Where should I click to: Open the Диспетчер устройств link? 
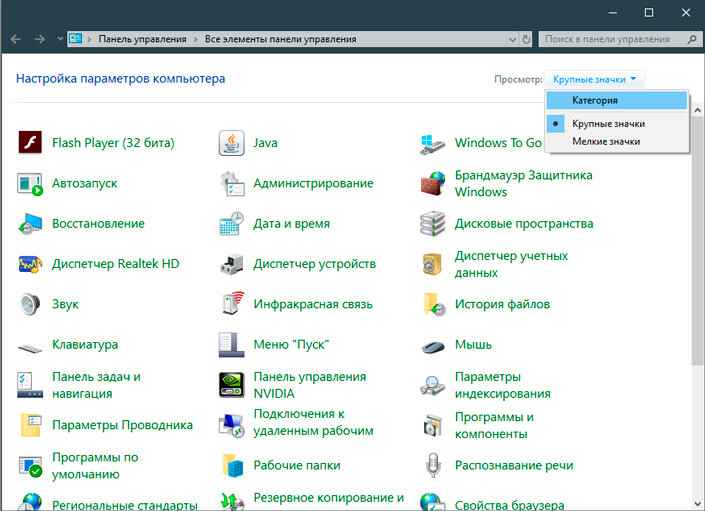pyautogui.click(x=314, y=264)
